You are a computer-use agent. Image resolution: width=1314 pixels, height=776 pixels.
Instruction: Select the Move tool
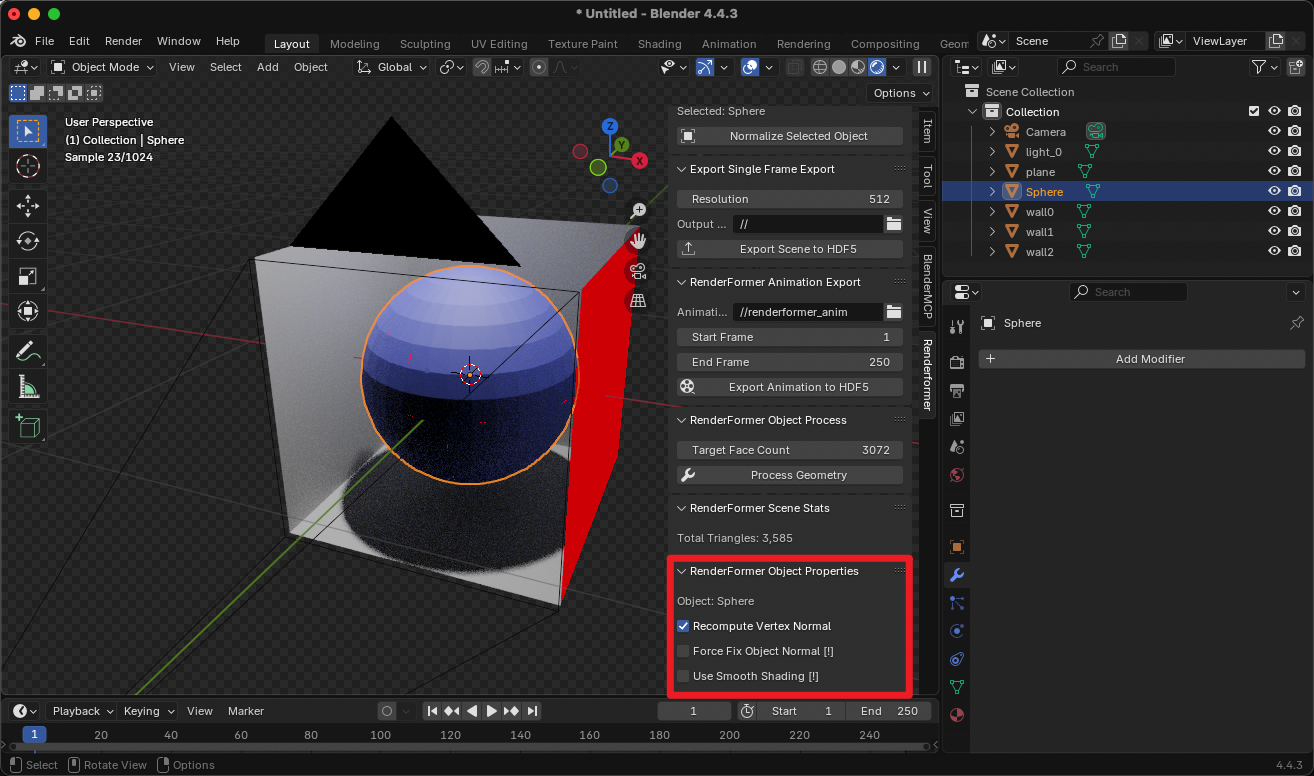click(x=28, y=205)
